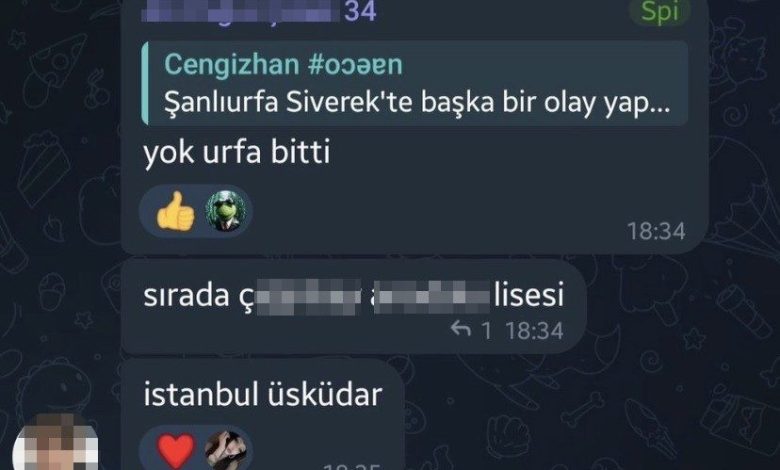Tap the frog avatar beside thumbs up
Screen dimensions: 780x470
(x=226, y=211)
